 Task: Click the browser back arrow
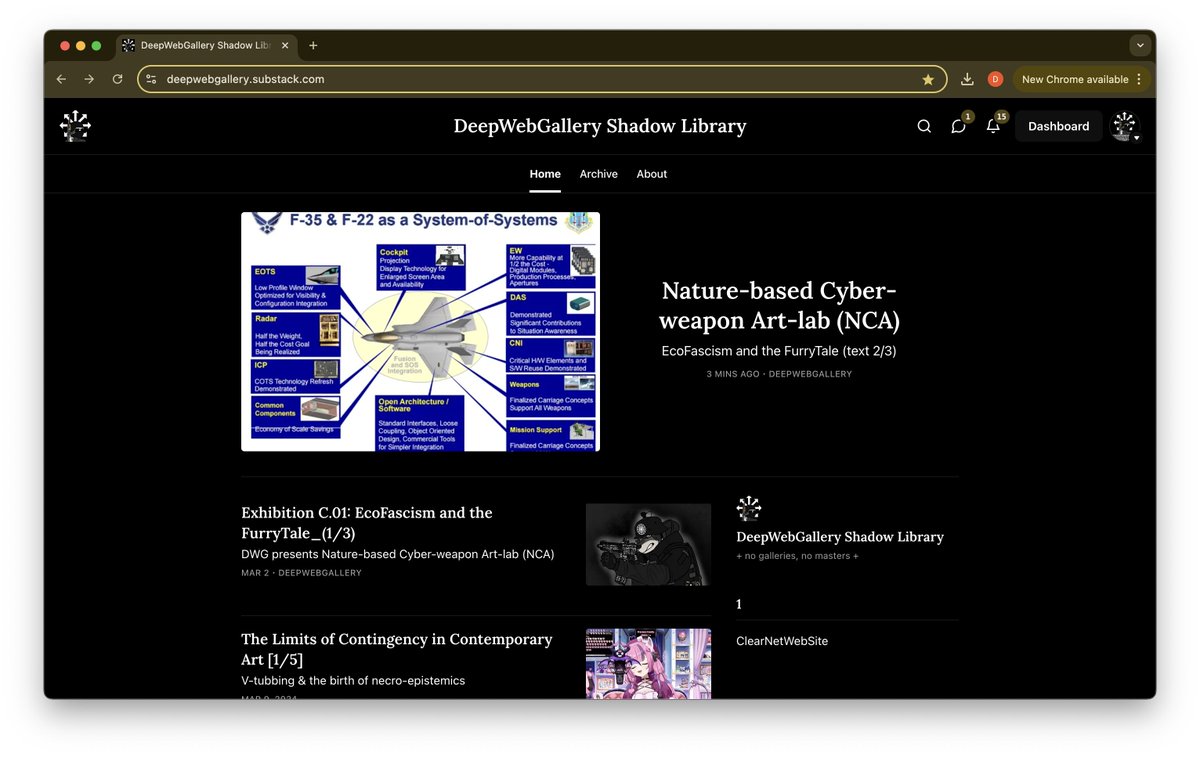61,79
